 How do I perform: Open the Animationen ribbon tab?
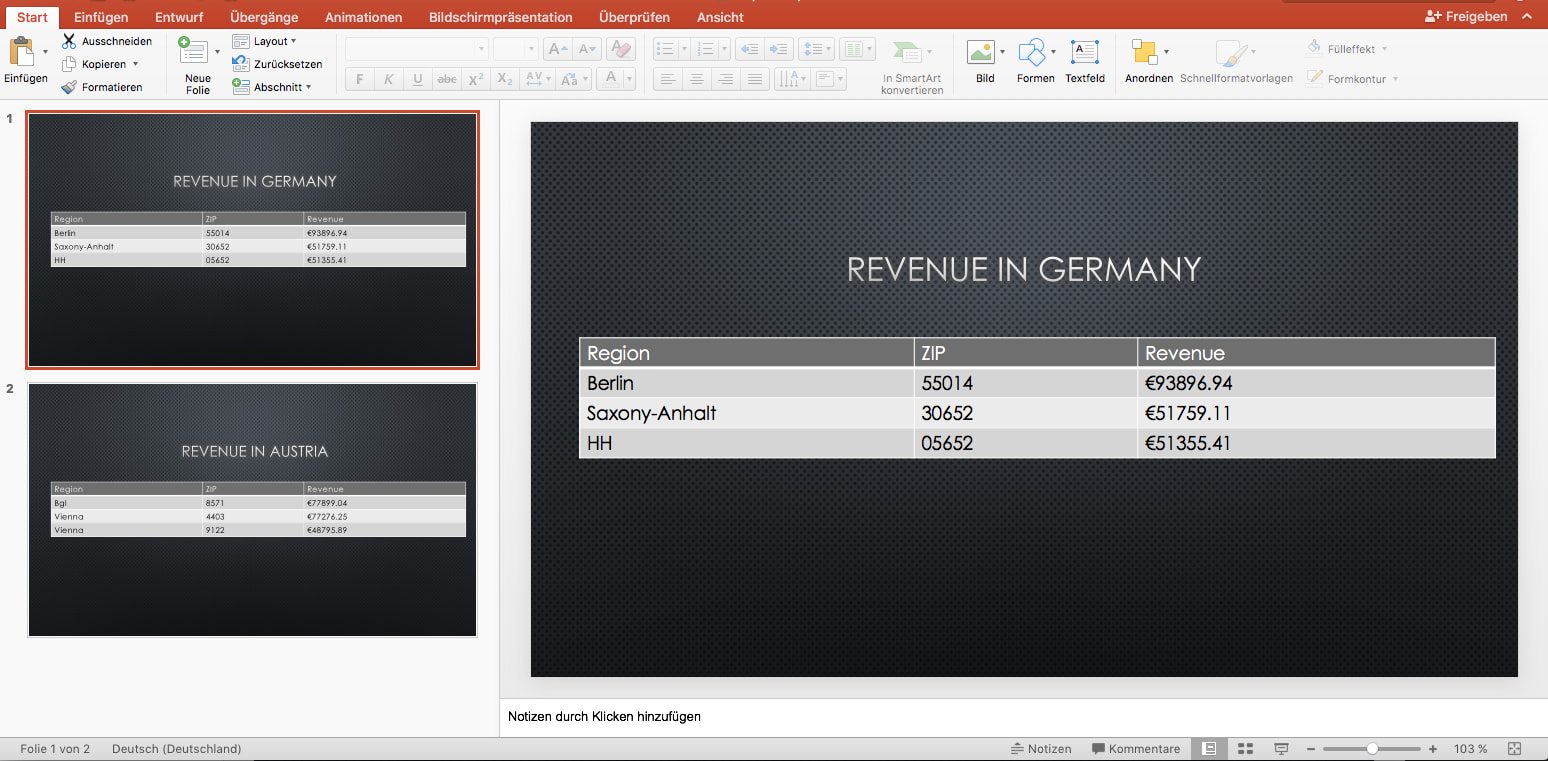pos(363,16)
